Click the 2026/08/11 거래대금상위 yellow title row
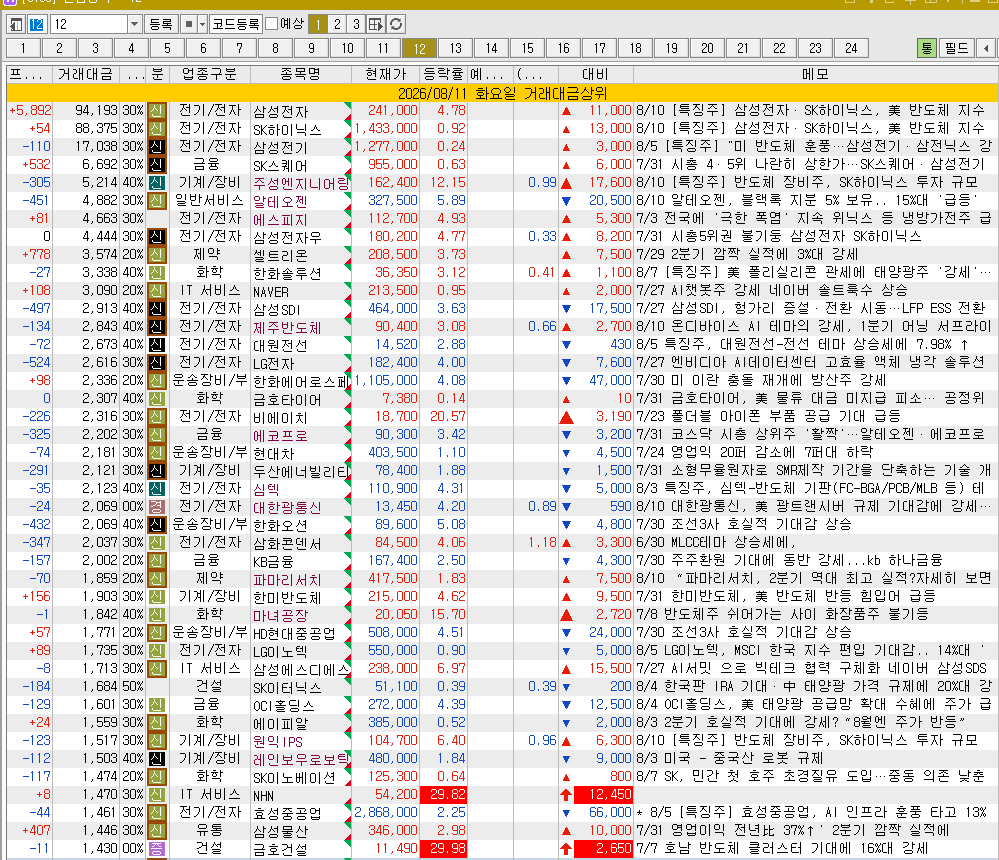The width and height of the screenshot is (999, 860). (x=501, y=93)
